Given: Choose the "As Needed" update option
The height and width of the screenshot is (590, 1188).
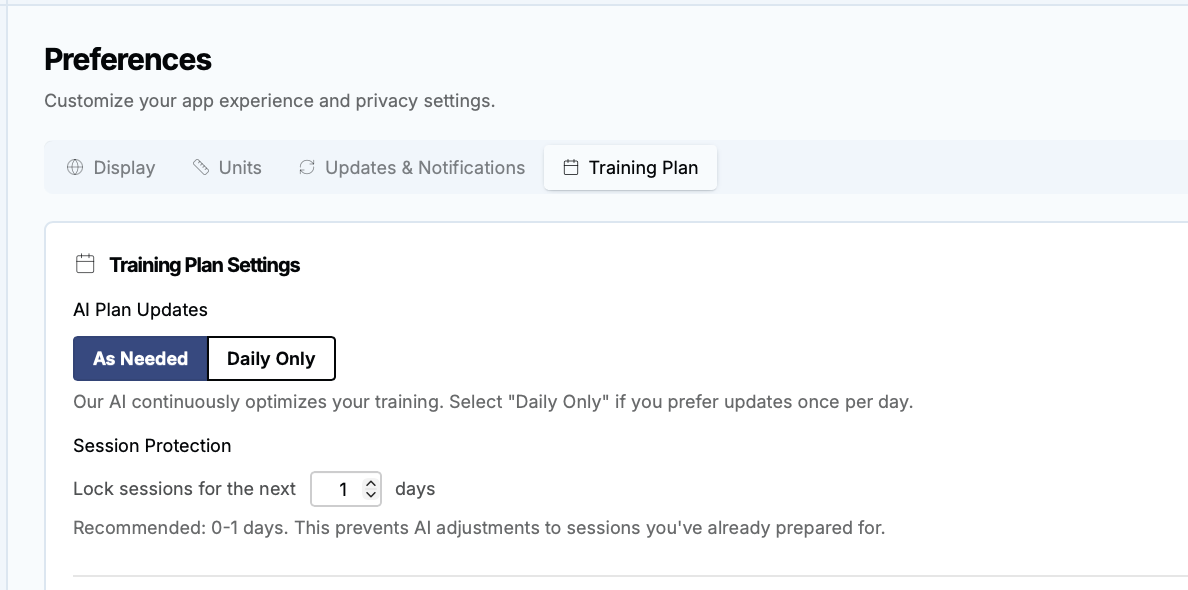Looking at the screenshot, I should (140, 359).
